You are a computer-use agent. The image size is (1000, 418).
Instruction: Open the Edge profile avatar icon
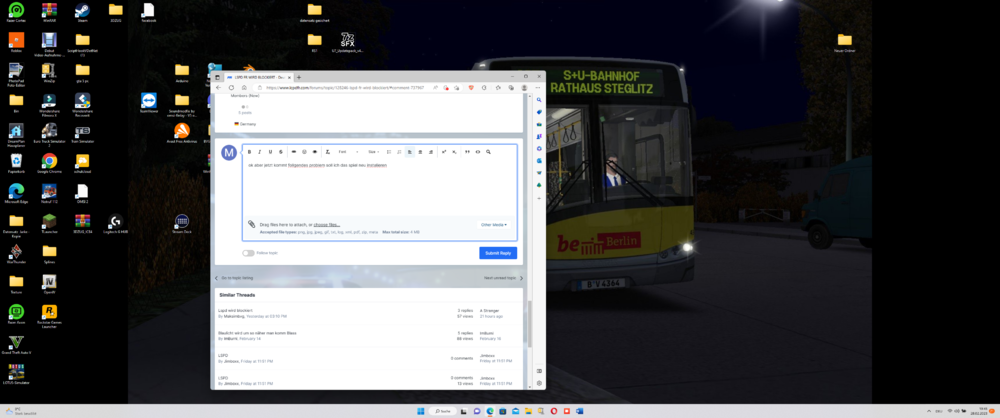(524, 87)
